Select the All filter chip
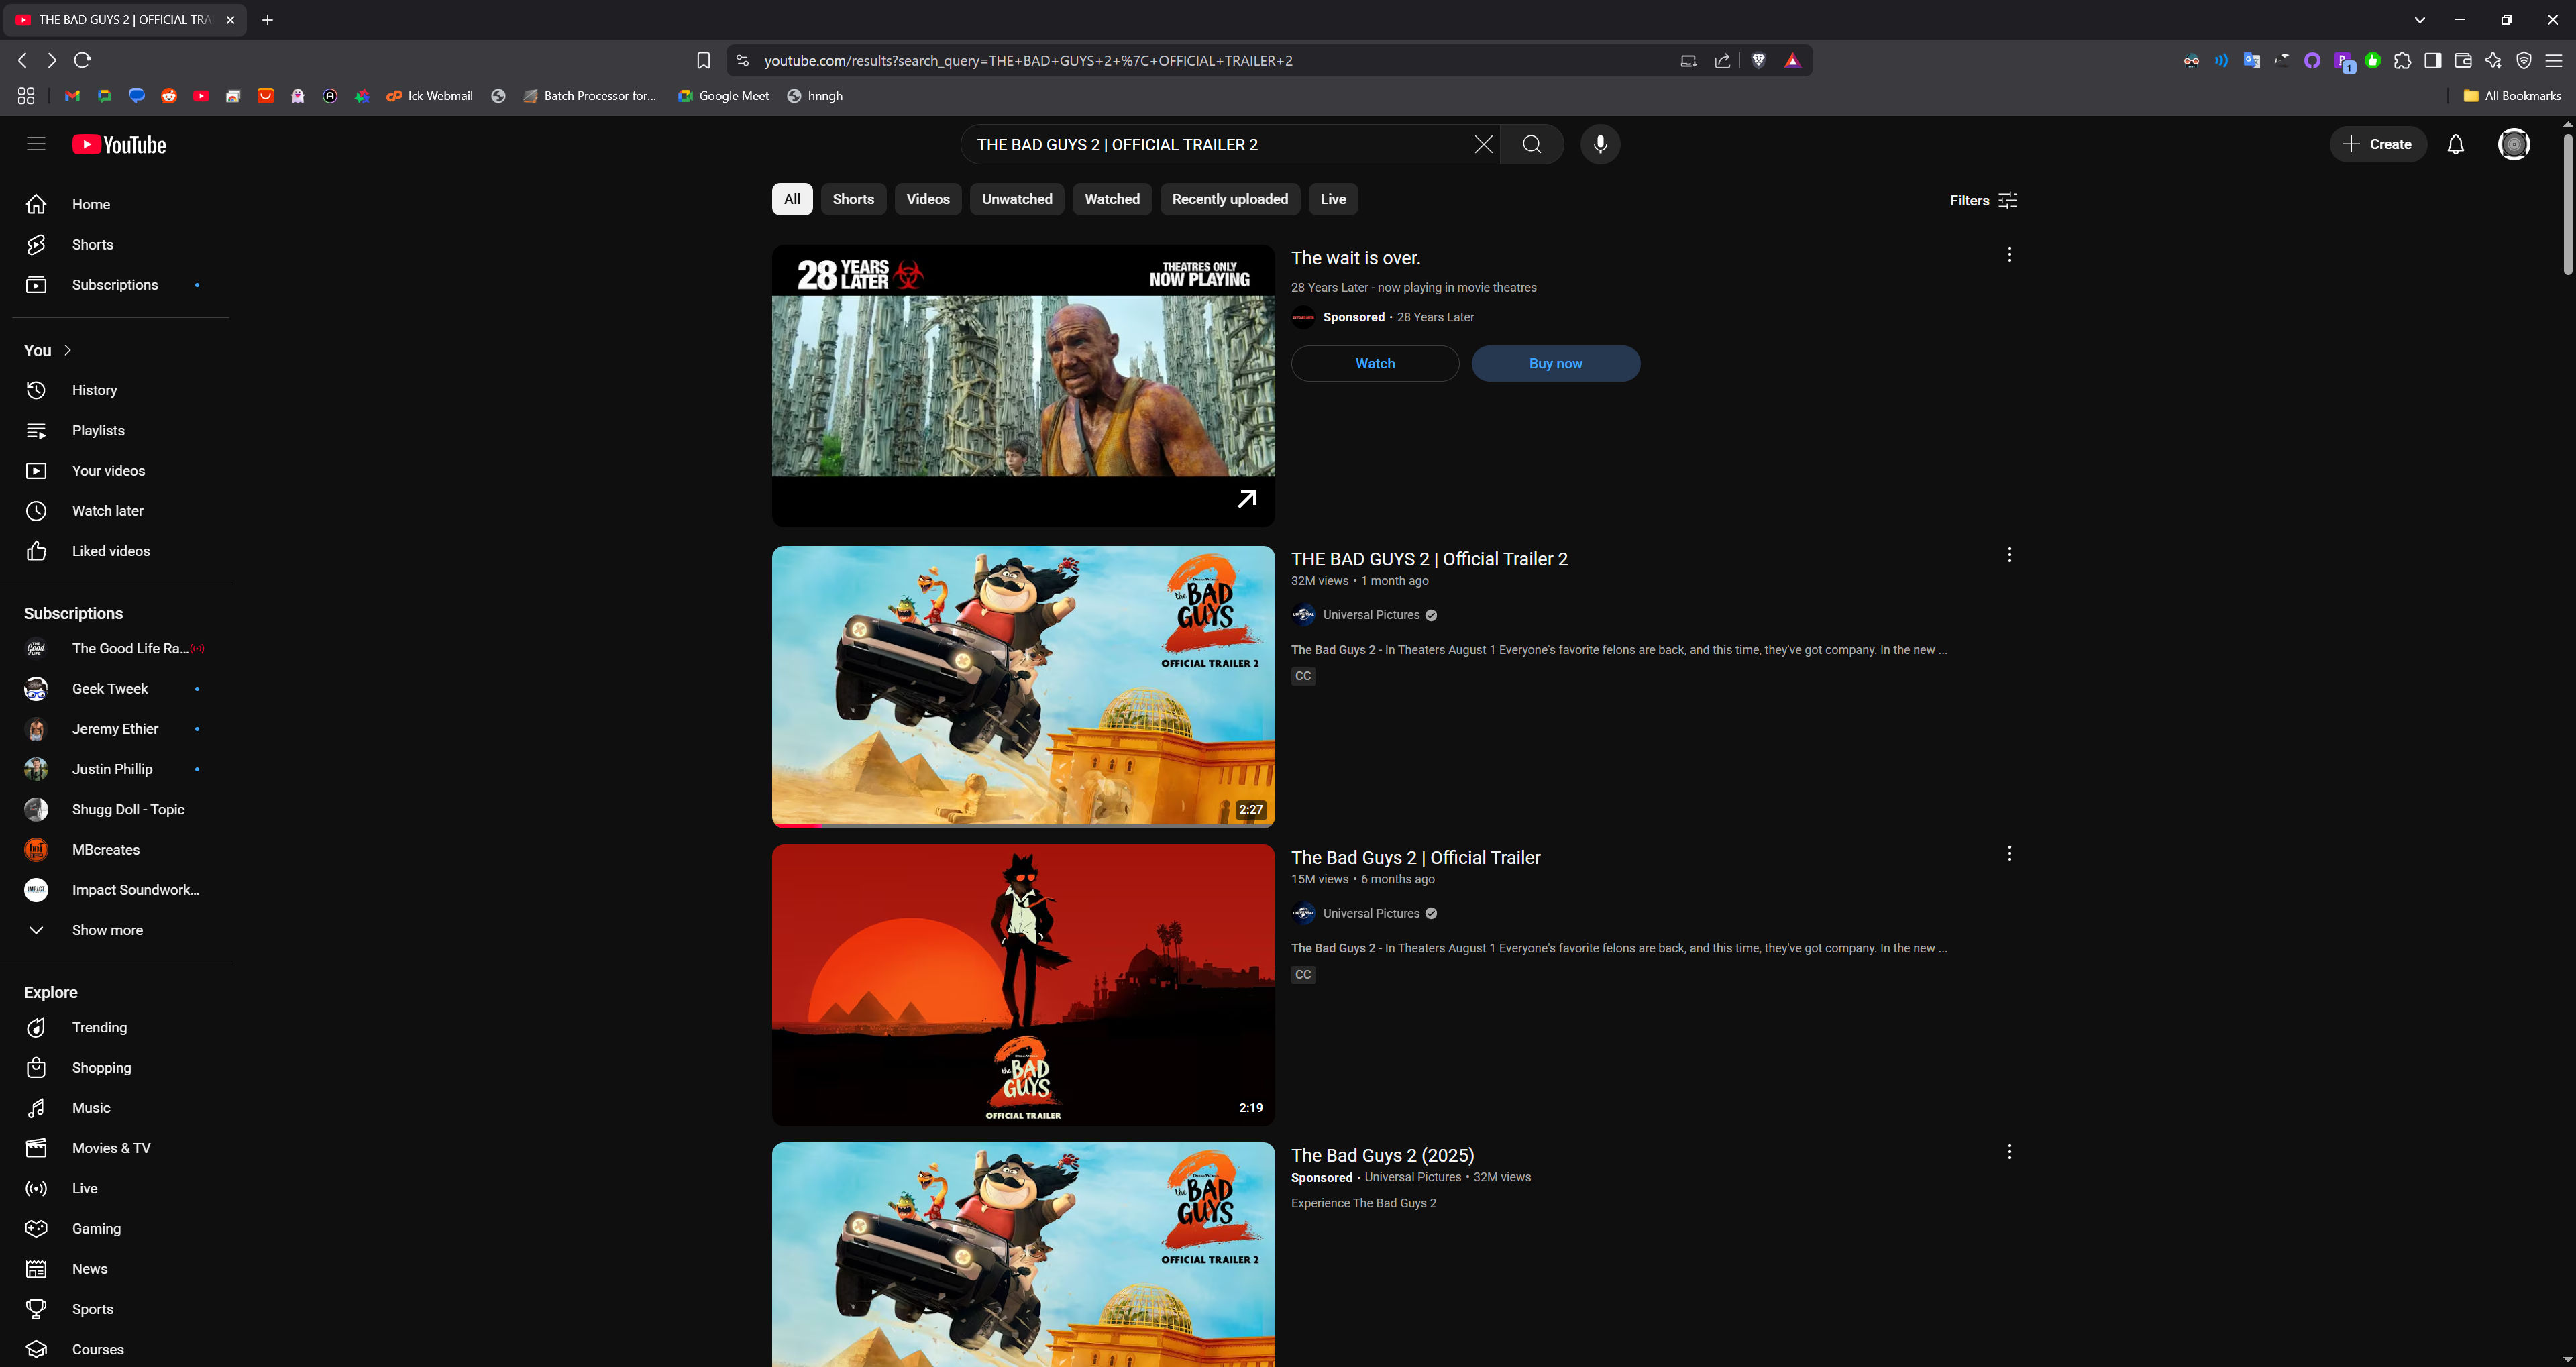The image size is (2576, 1367). pos(792,199)
